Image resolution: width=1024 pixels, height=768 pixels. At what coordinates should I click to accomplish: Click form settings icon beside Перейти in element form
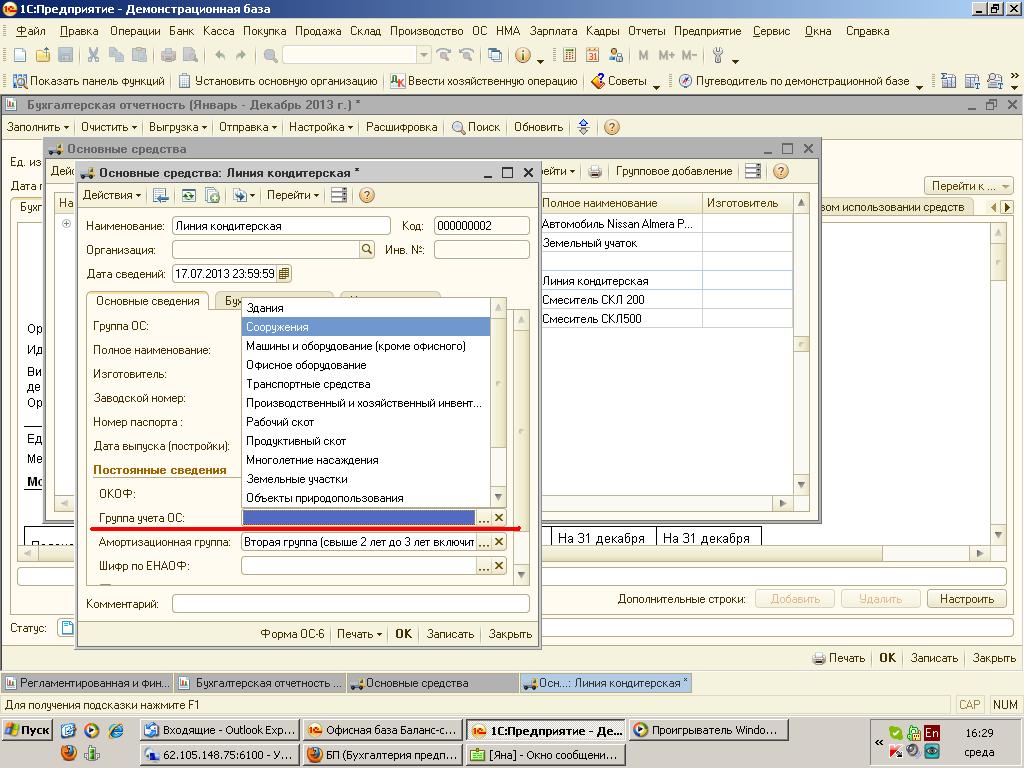click(x=339, y=195)
